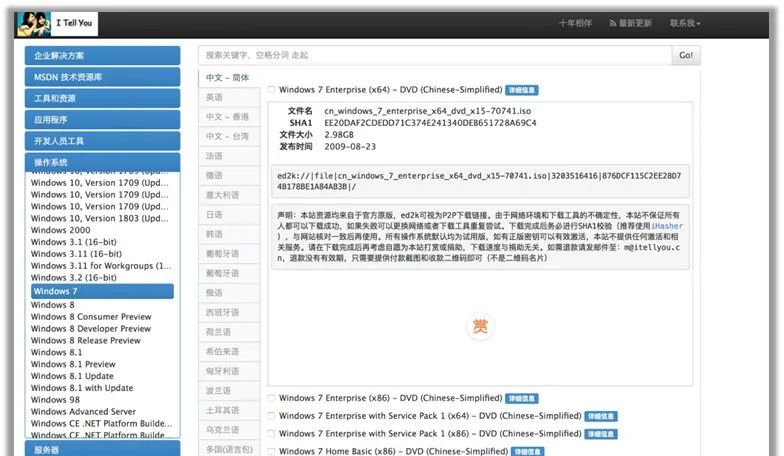This screenshot has width=784, height=456.
Task: Select Windows 3.1 (16-bit) entry
Action: point(74,242)
